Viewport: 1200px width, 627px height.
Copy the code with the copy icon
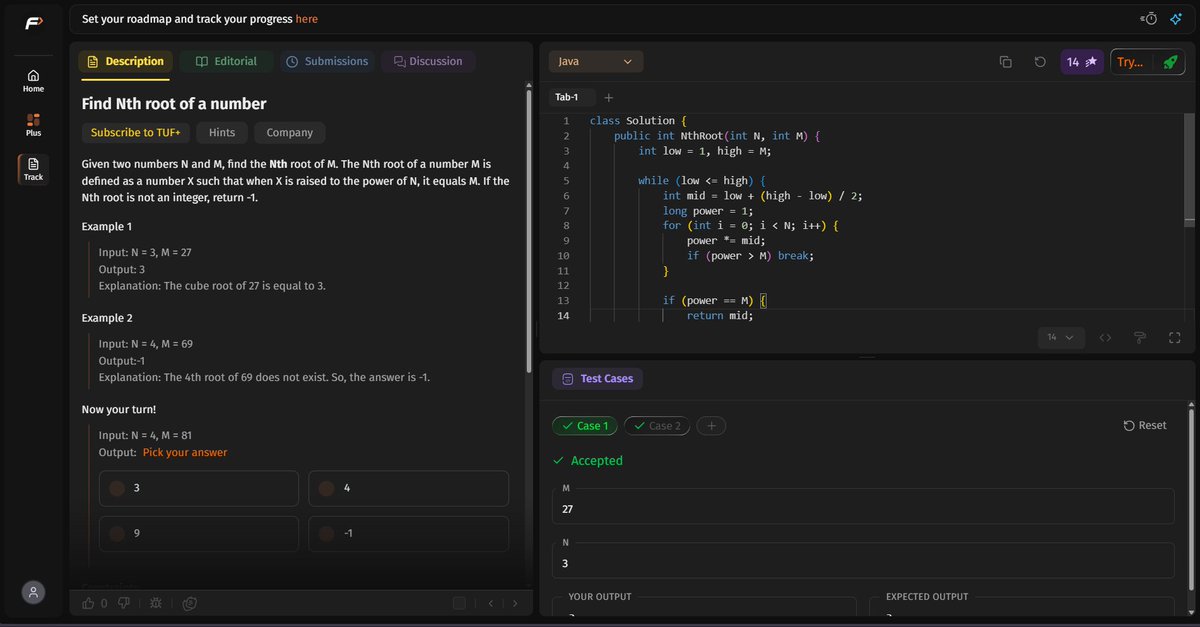[x=1006, y=62]
